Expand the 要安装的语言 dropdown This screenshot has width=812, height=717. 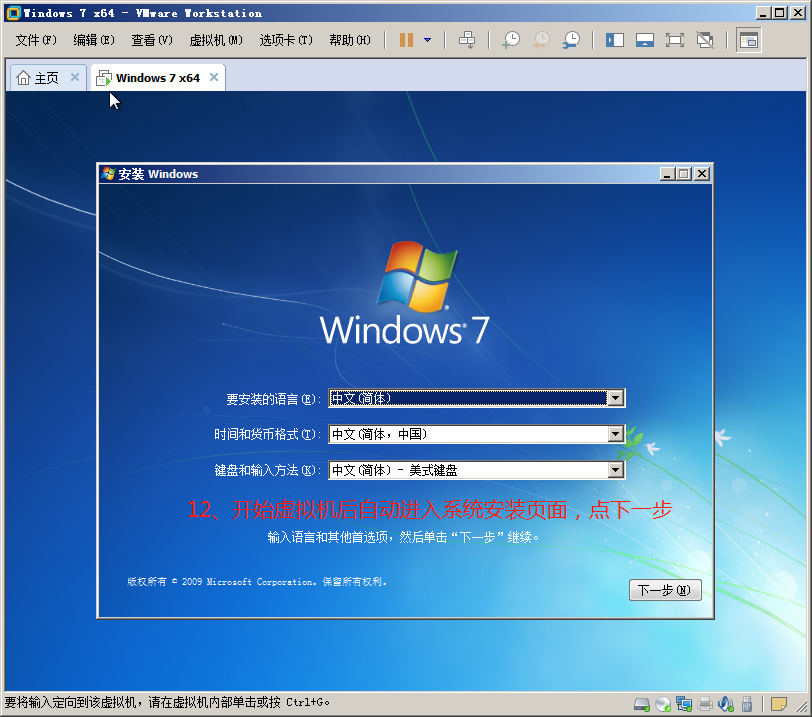coord(615,398)
